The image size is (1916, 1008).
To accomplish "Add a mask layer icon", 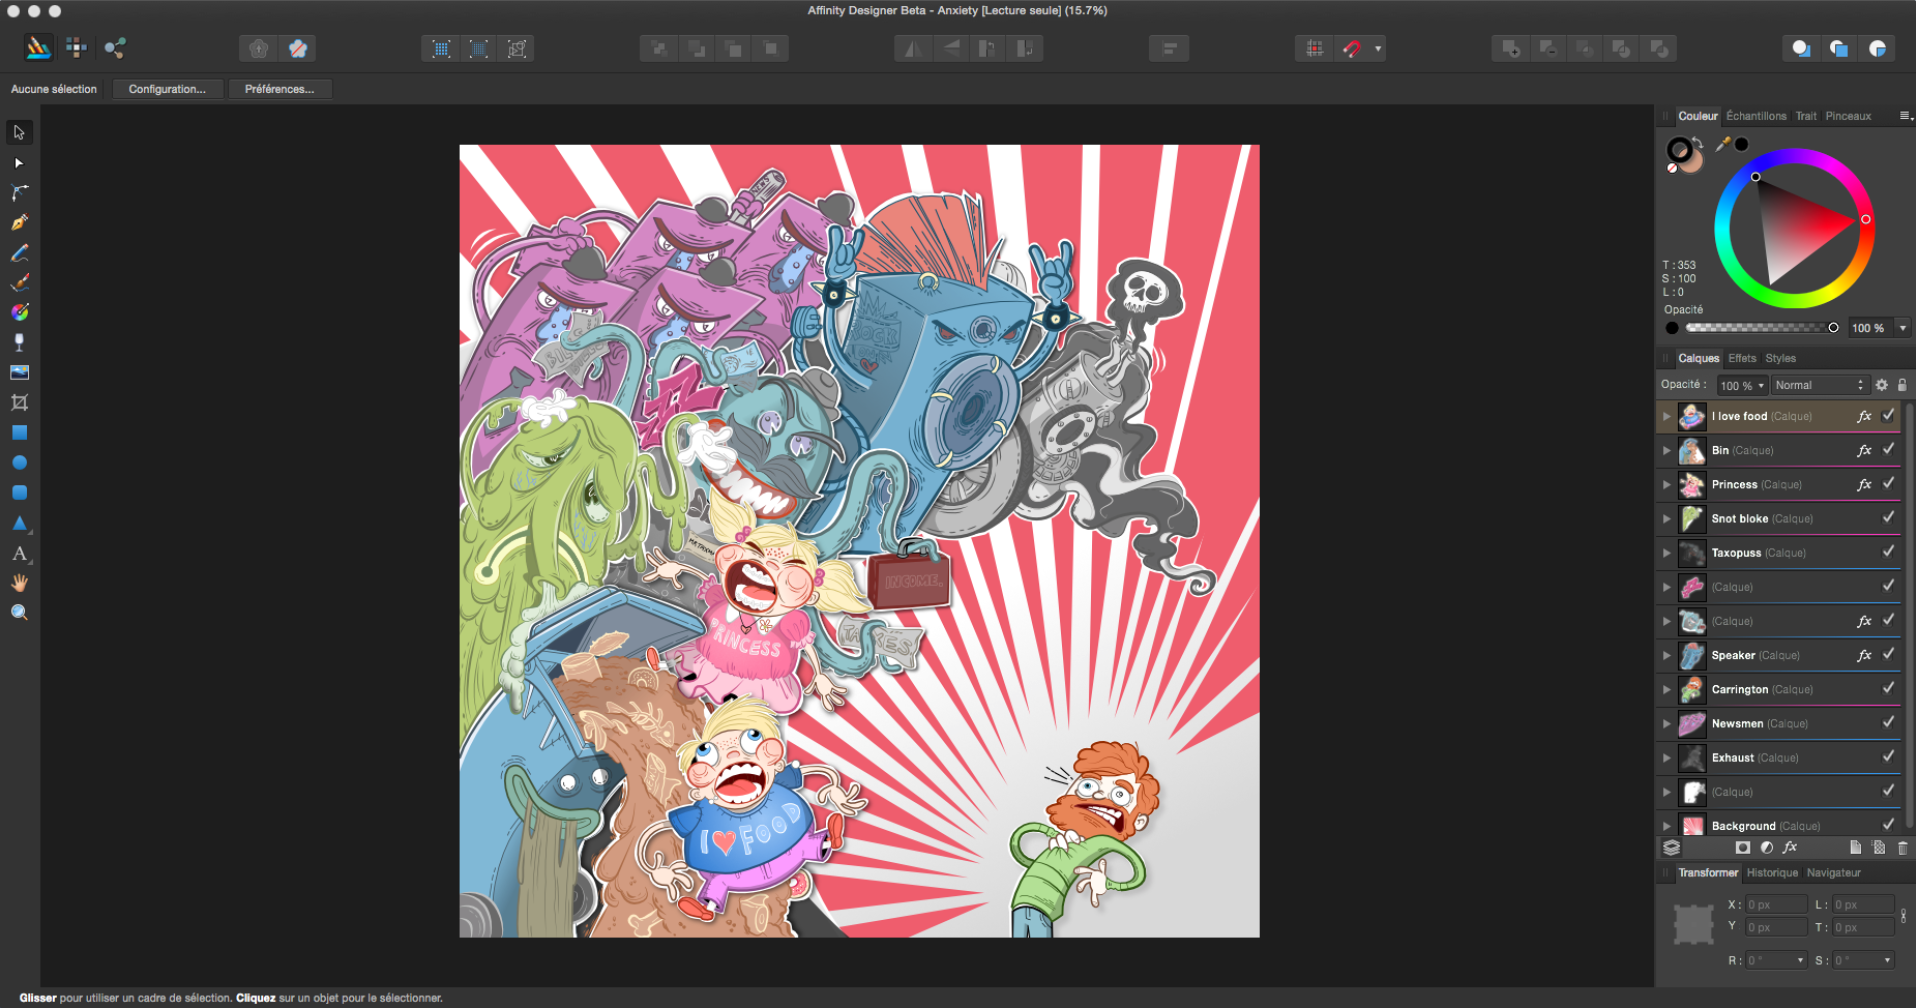I will pos(1743,848).
